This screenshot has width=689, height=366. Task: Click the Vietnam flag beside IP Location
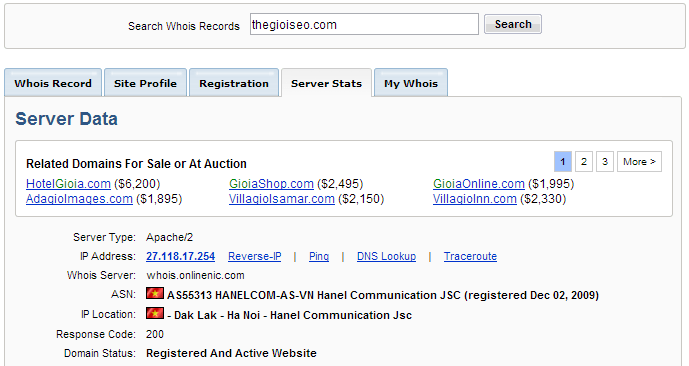coord(155,313)
